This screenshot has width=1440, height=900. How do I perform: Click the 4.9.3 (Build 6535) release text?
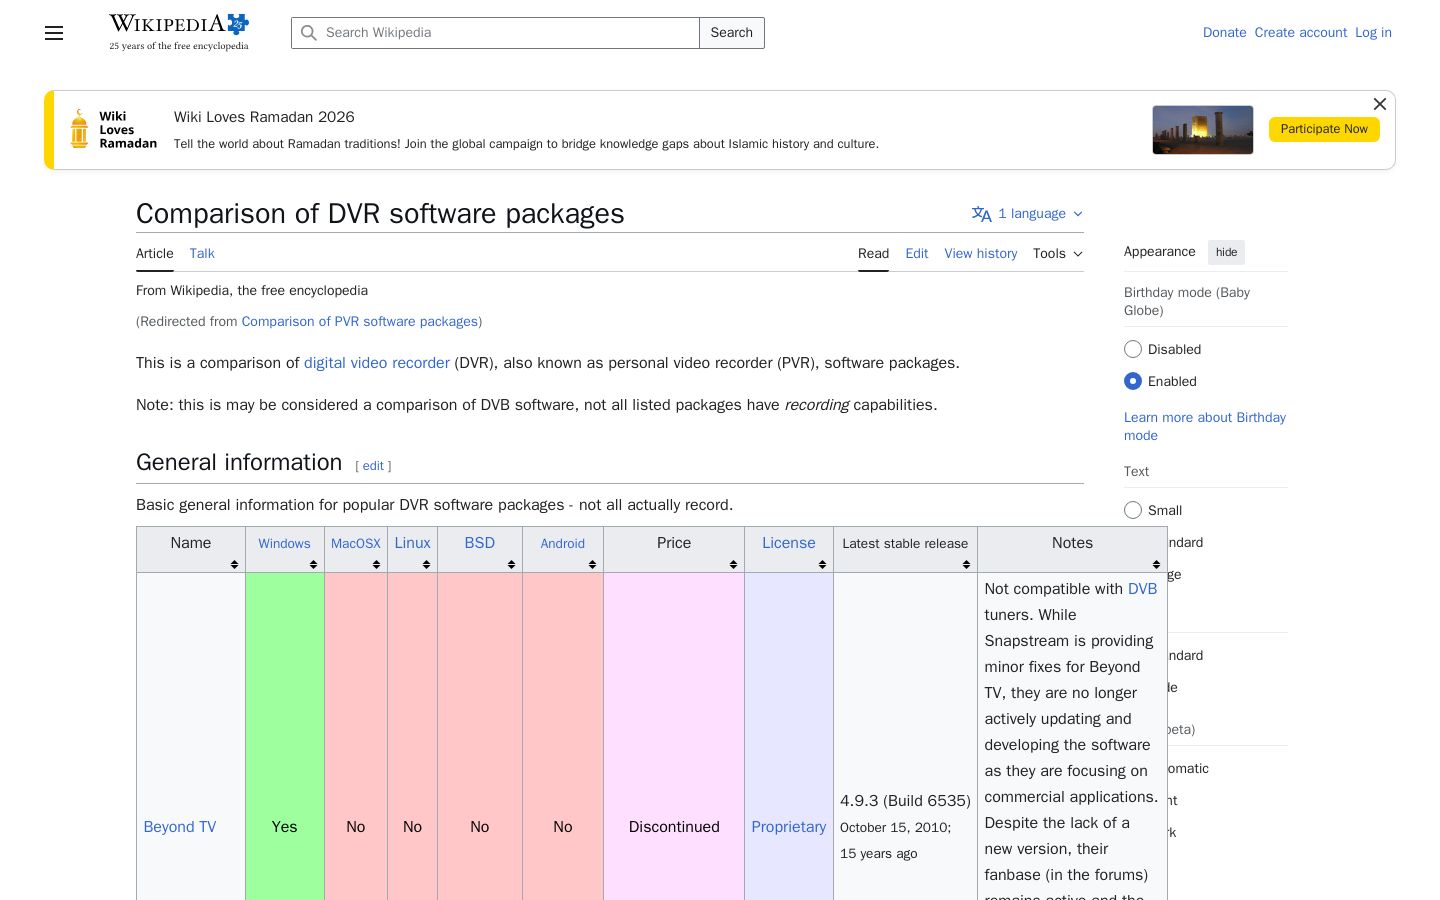point(905,801)
